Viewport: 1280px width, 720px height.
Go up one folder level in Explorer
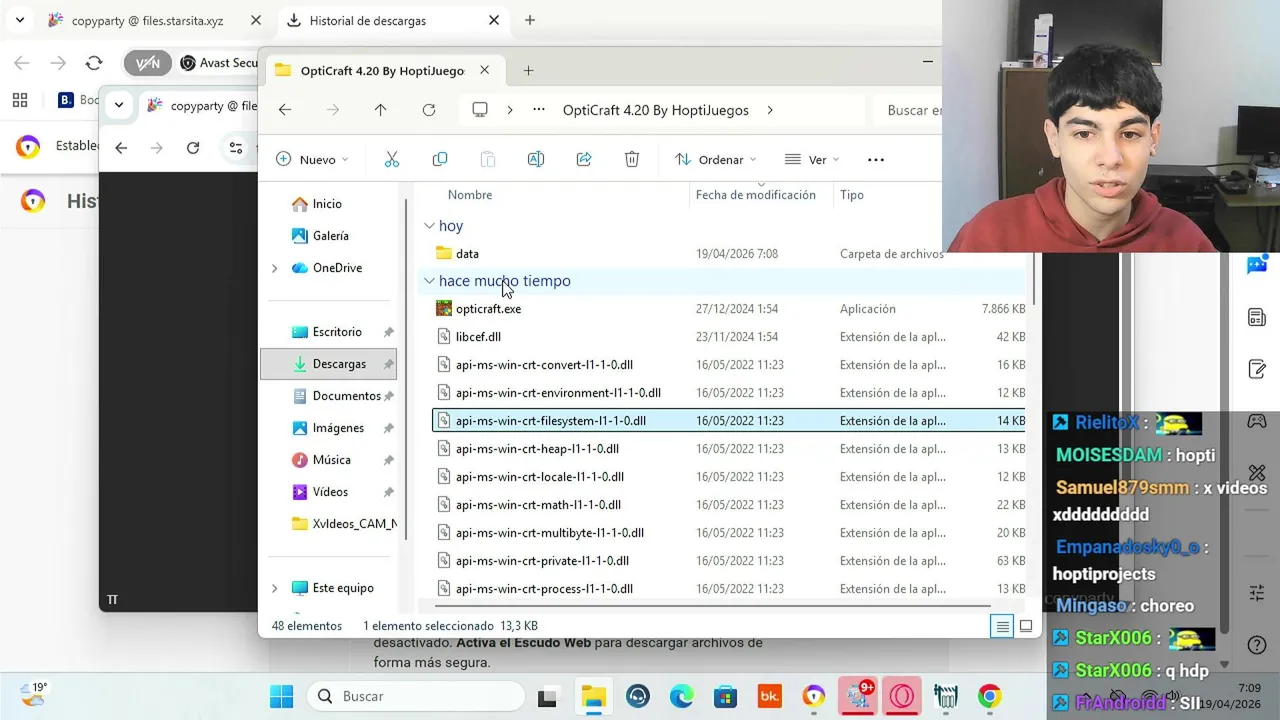point(380,110)
